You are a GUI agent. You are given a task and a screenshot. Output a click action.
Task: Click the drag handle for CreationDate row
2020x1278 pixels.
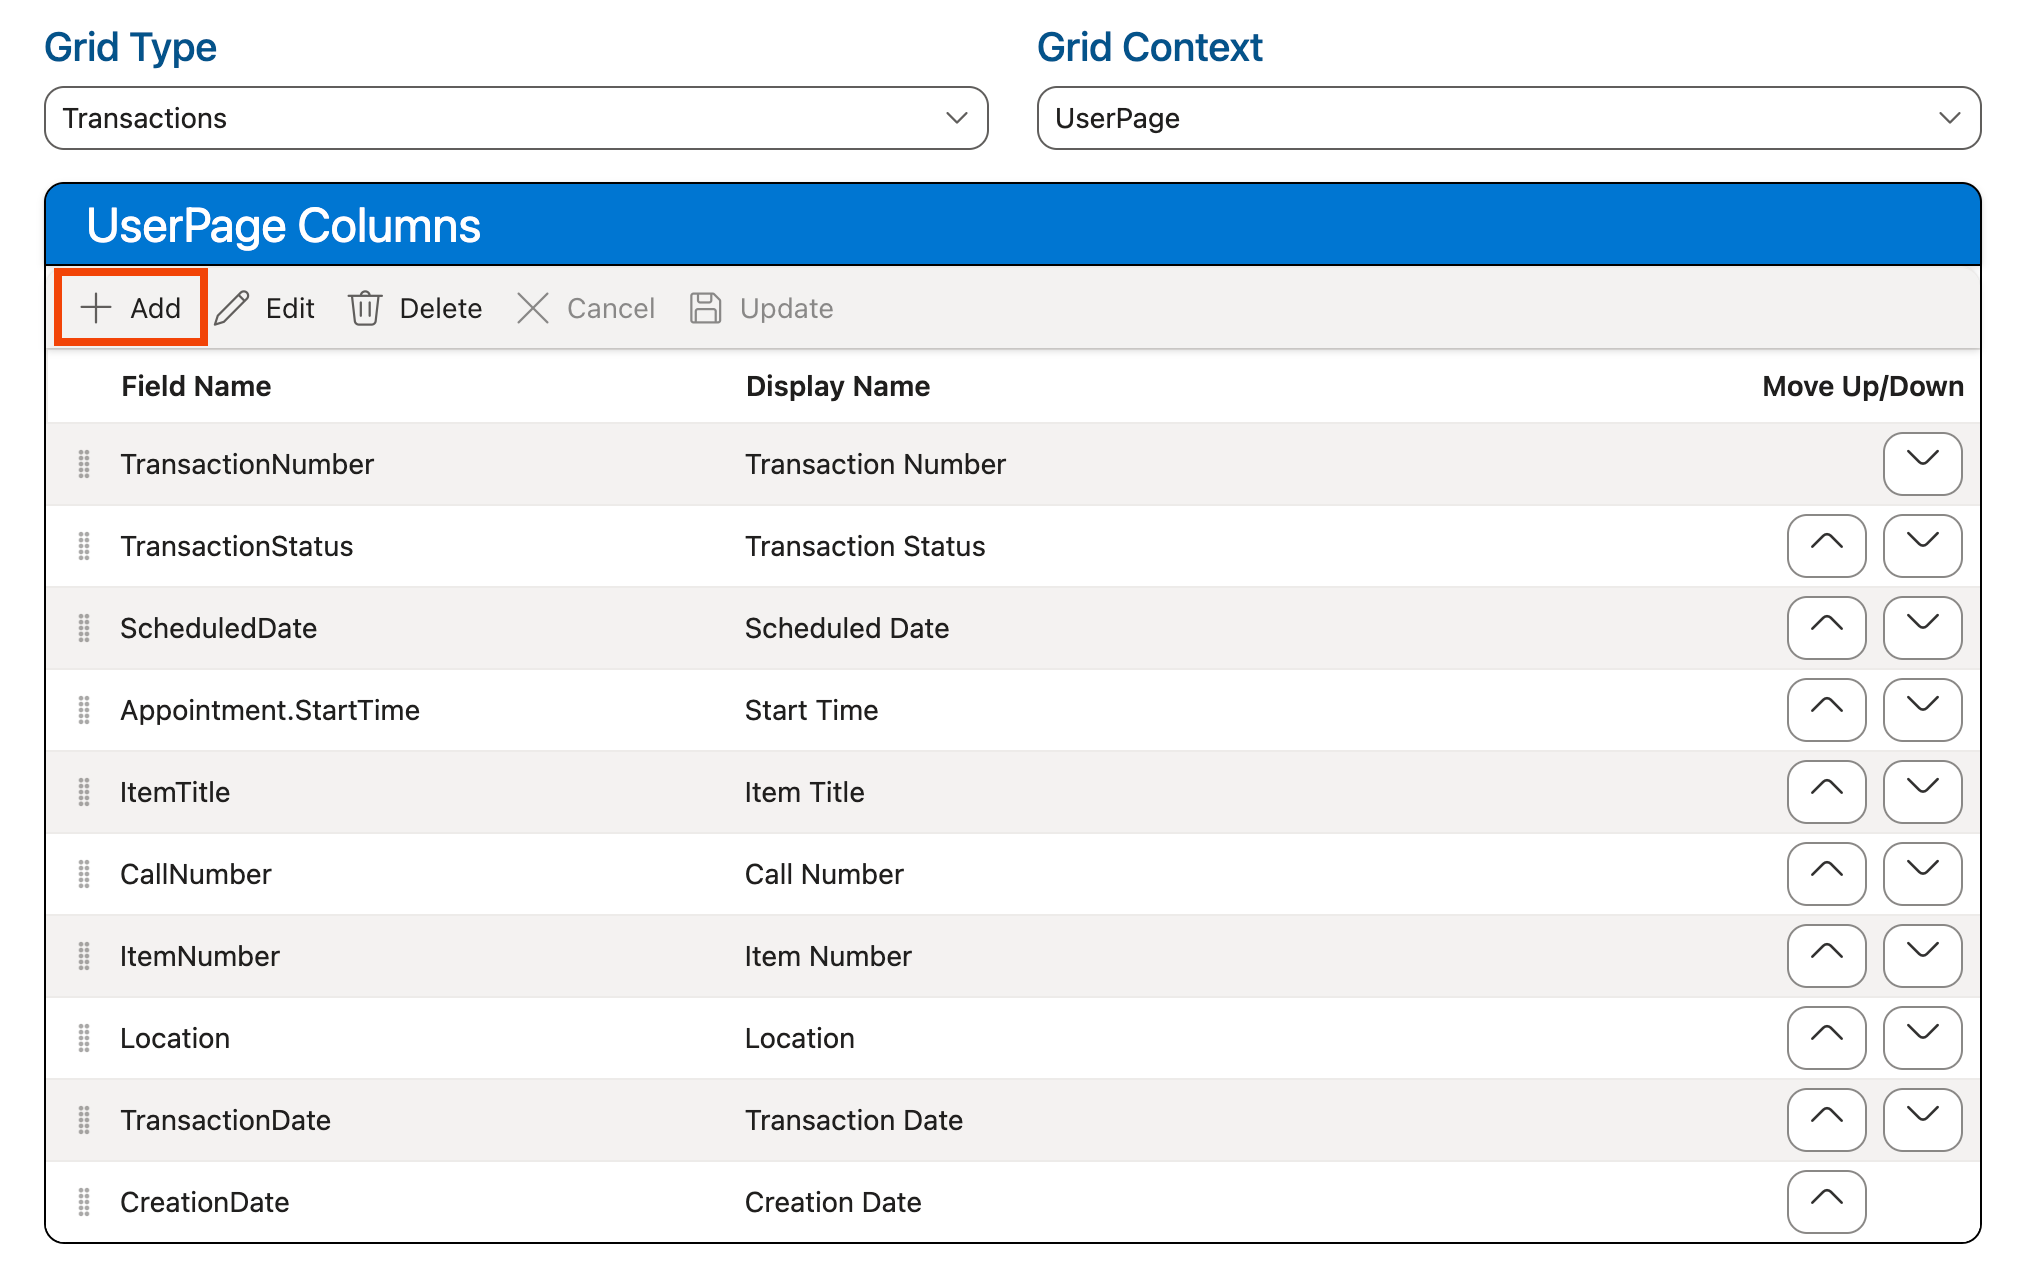[x=85, y=1202]
